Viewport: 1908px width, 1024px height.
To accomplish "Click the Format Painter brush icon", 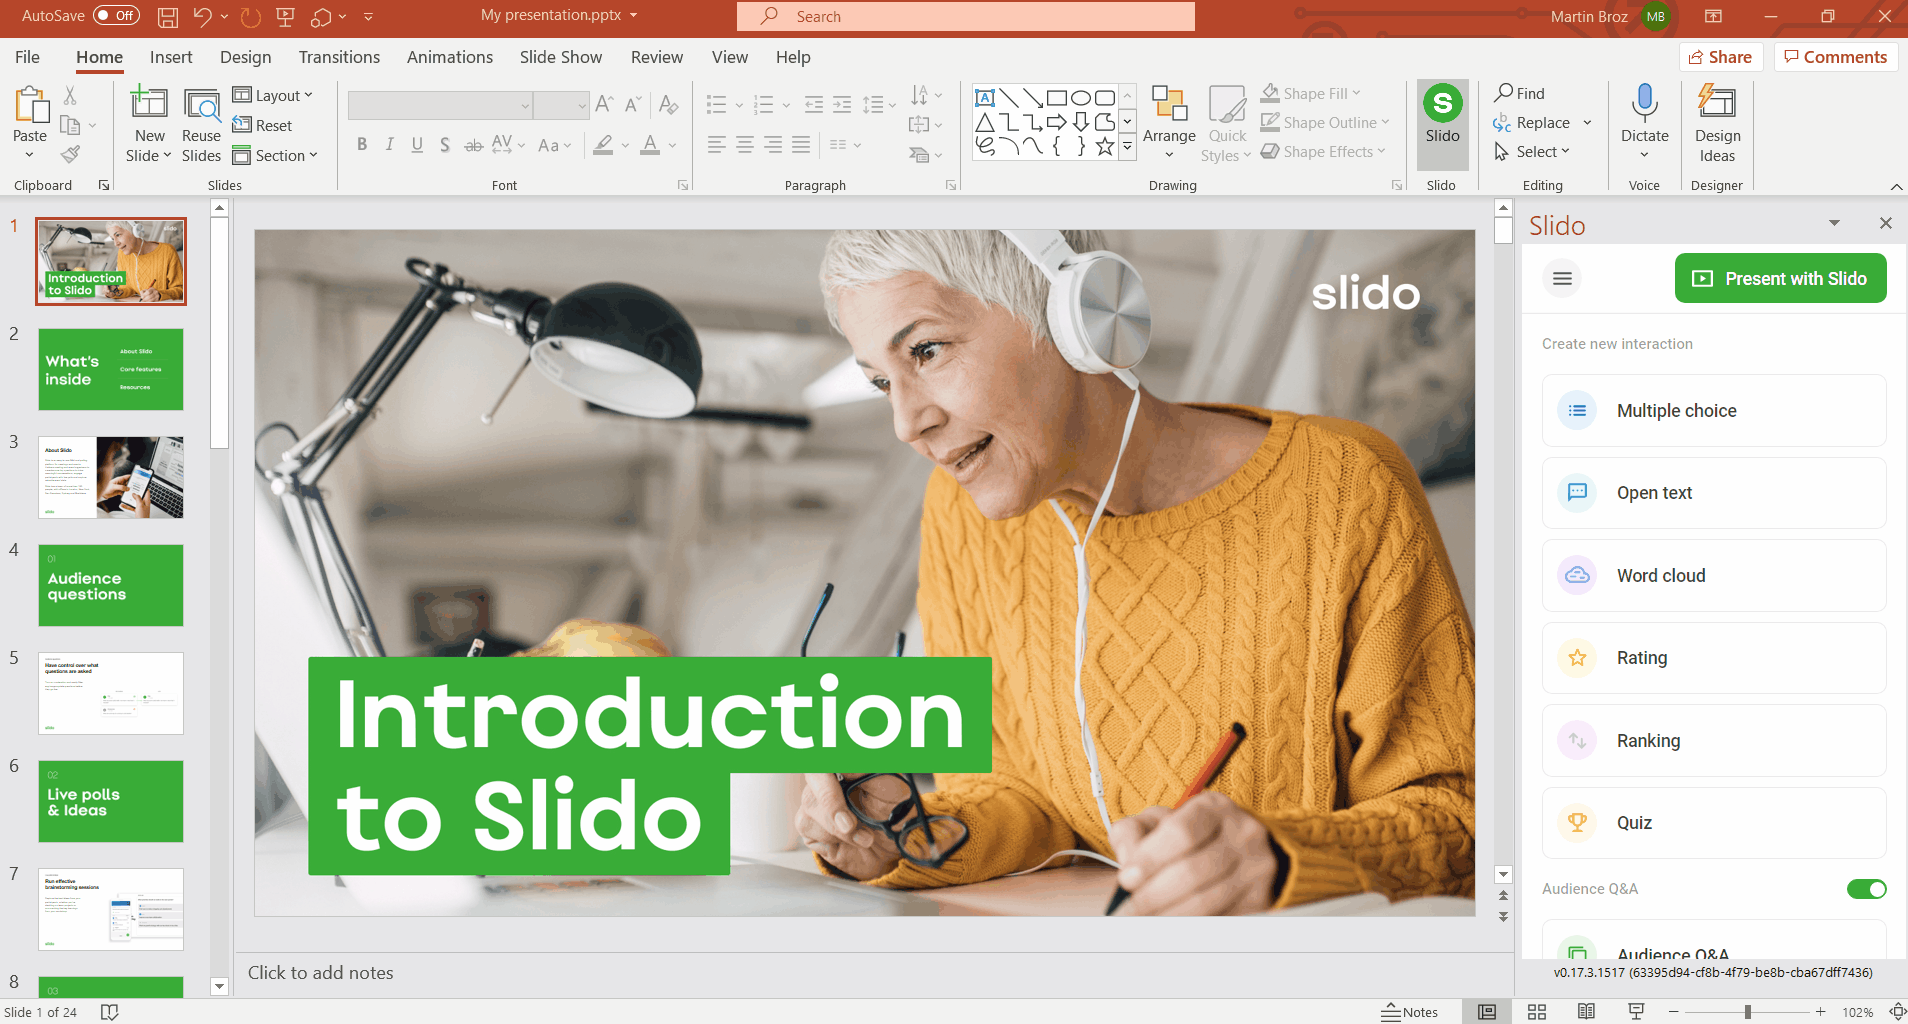I will pyautogui.click(x=70, y=154).
